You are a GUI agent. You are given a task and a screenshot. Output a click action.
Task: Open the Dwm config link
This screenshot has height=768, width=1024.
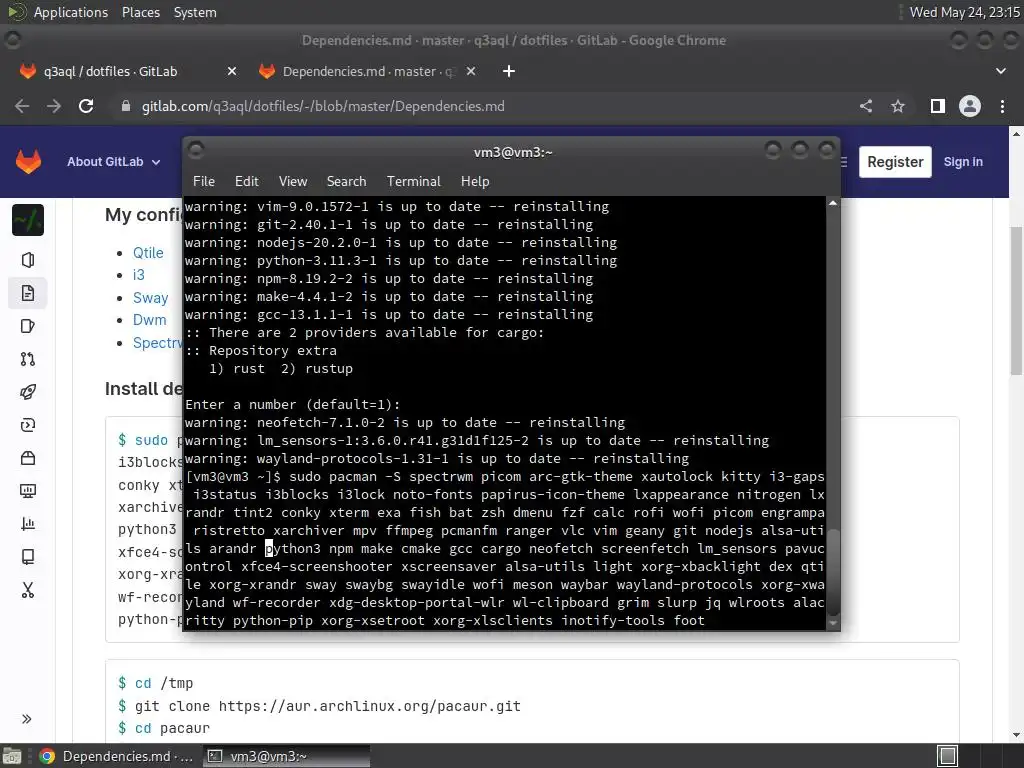(x=150, y=320)
